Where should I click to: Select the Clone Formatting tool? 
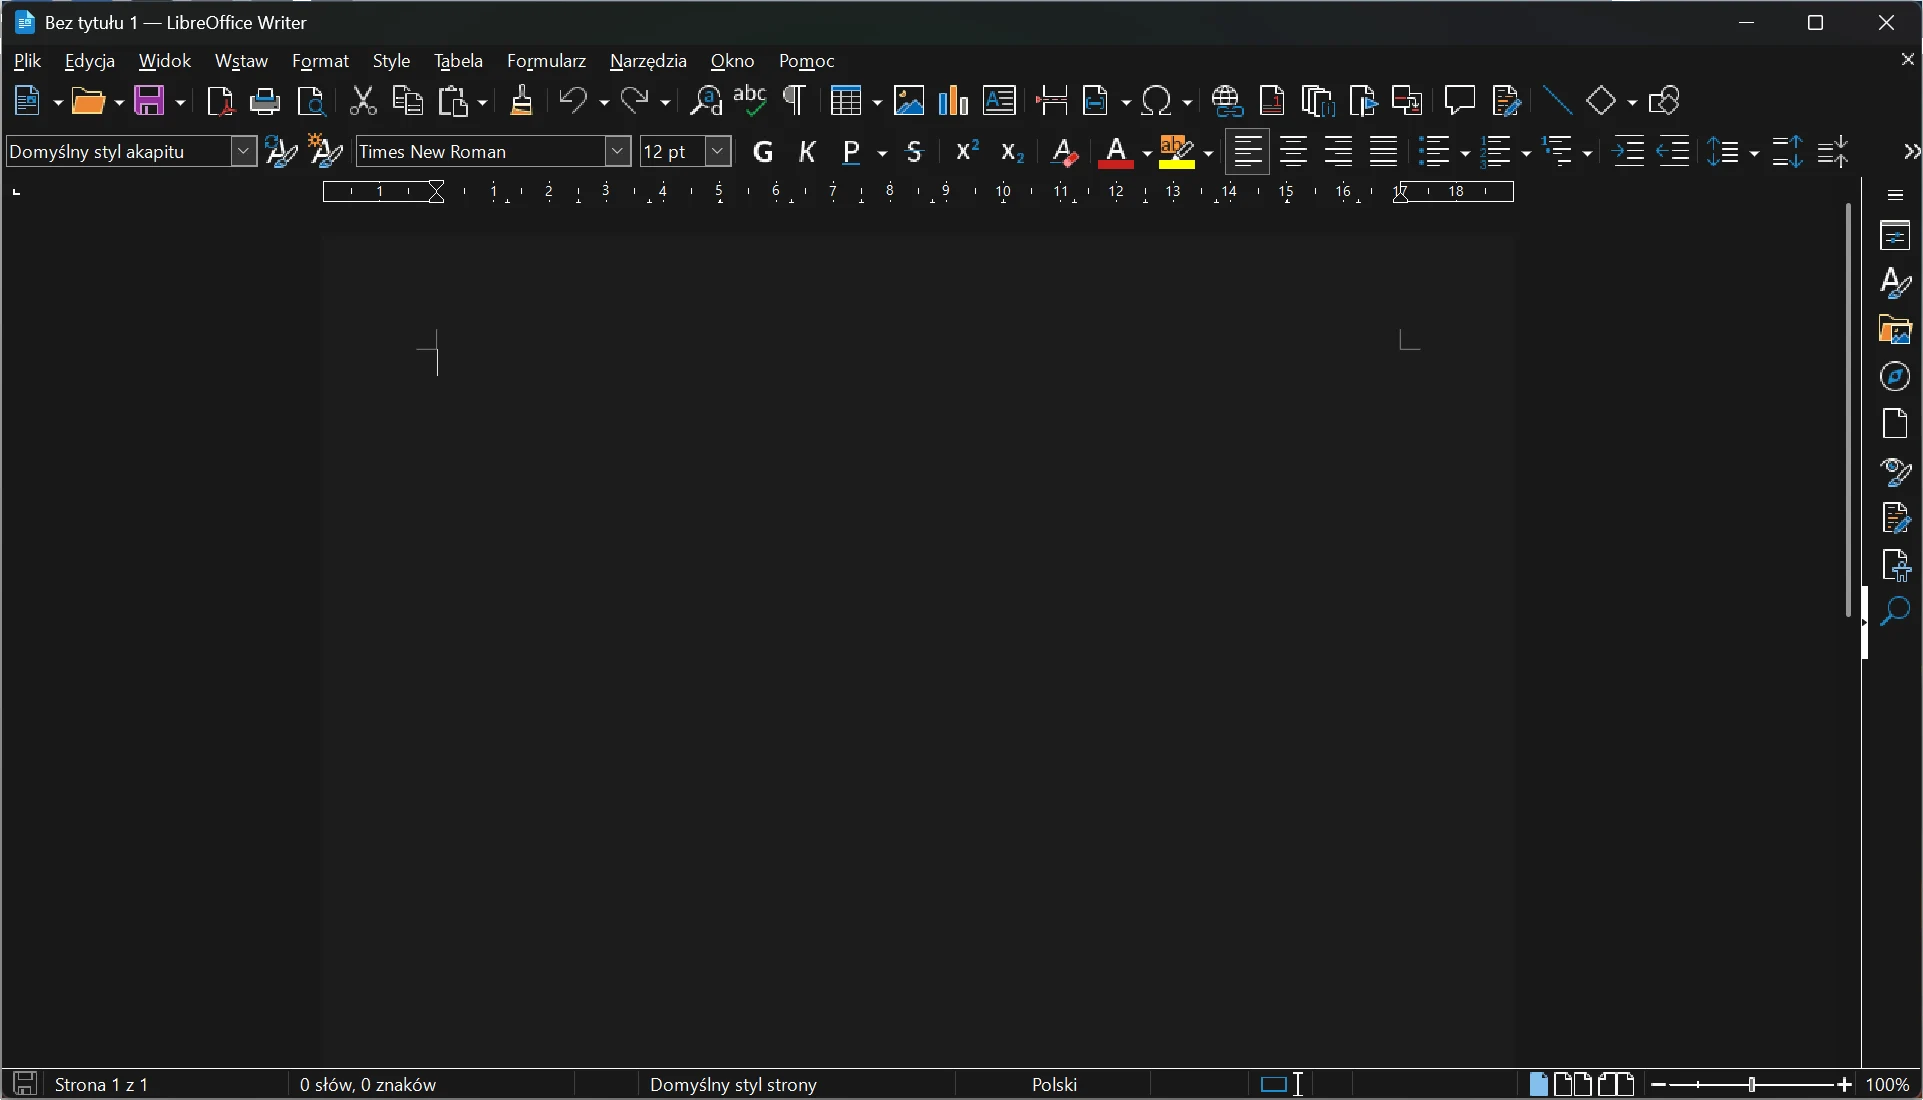(521, 101)
